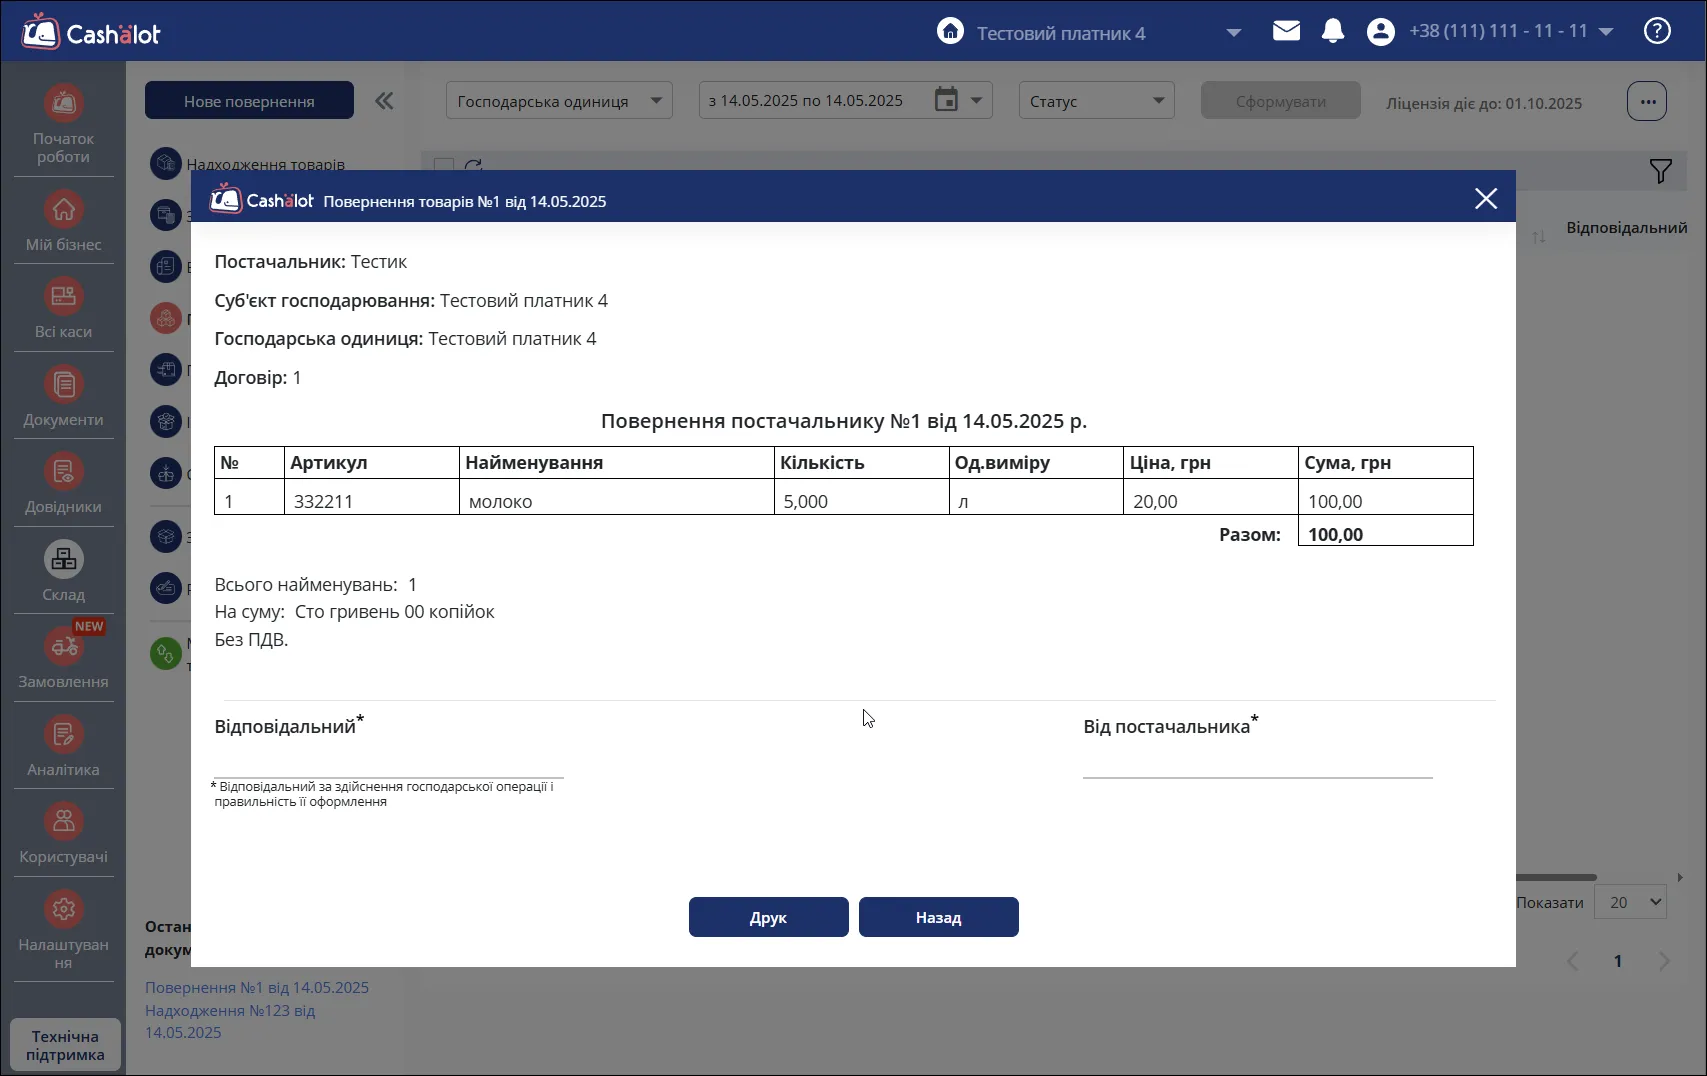Viewport: 1707px width, 1076px height.
Task: Expand the Господарська одиниця dropdown
Action: click(559, 100)
